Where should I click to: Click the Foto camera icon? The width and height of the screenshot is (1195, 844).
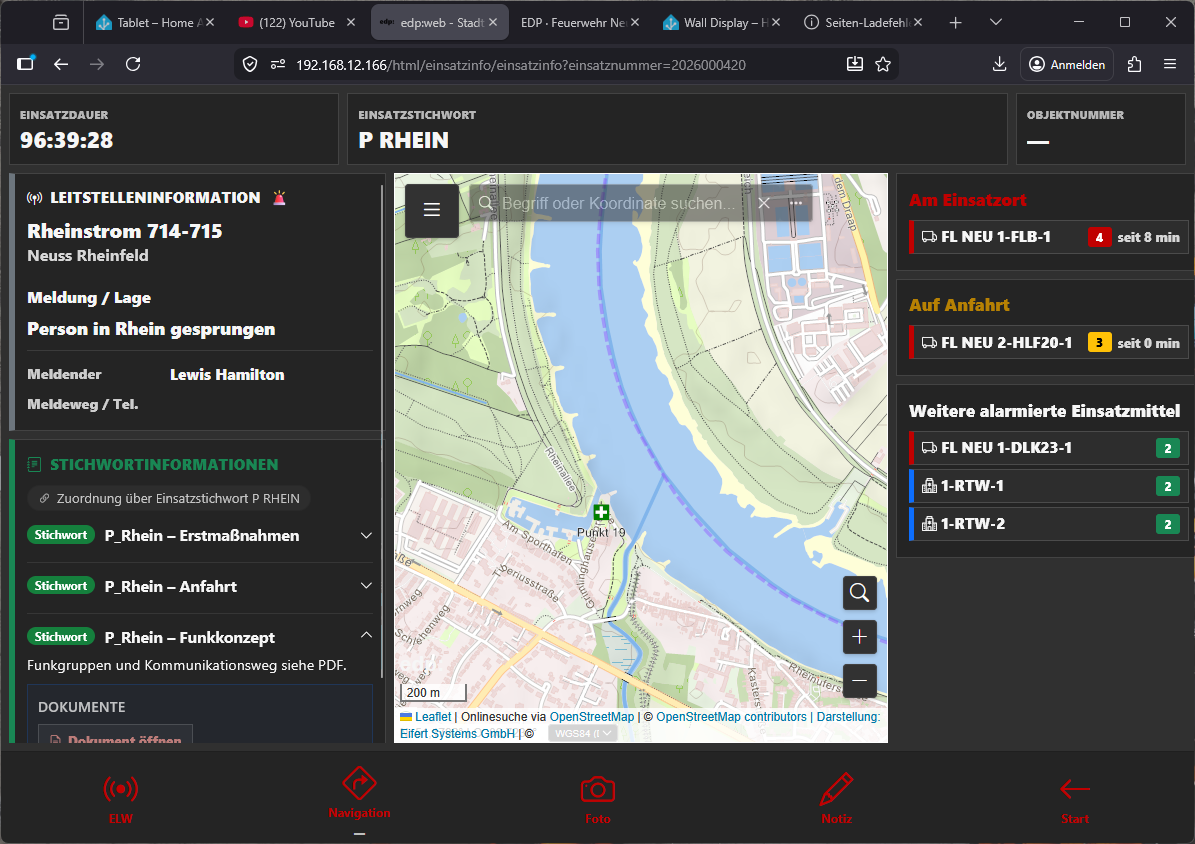point(597,790)
